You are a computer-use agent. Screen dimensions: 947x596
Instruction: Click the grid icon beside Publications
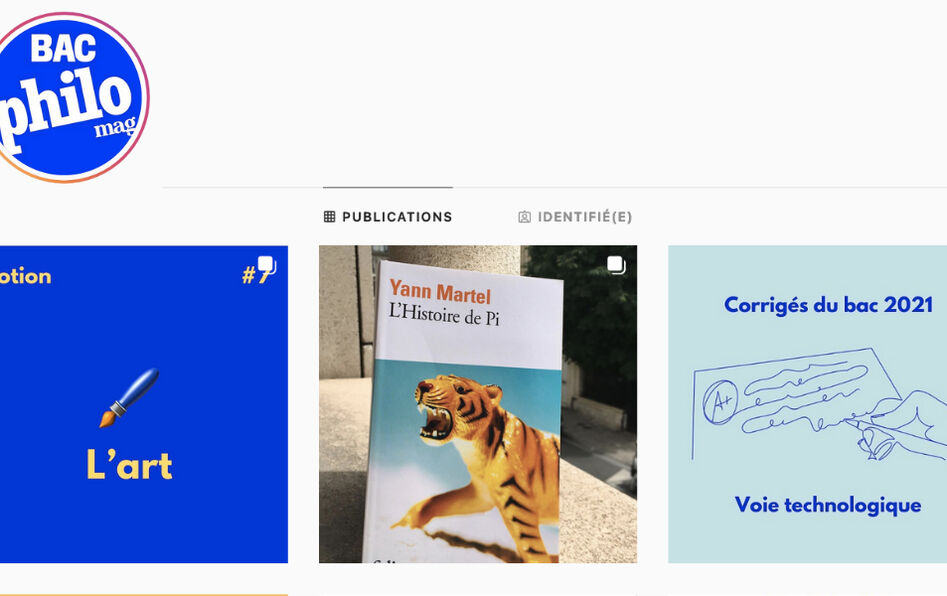[329, 217]
